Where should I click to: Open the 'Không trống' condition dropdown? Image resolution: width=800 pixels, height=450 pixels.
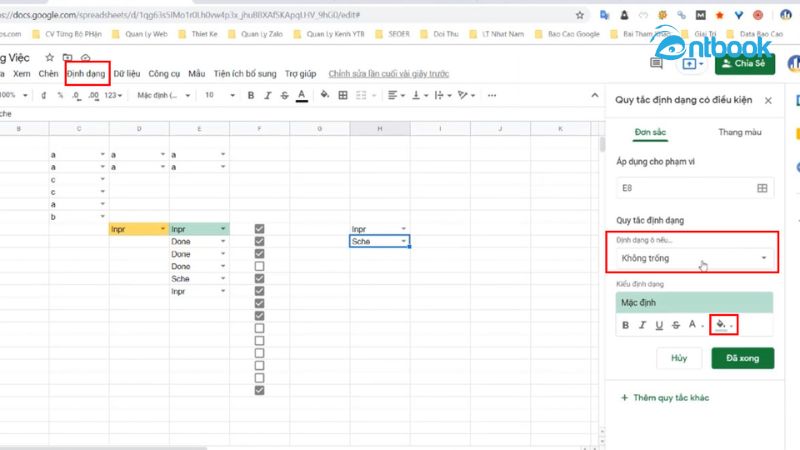[x=692, y=258]
